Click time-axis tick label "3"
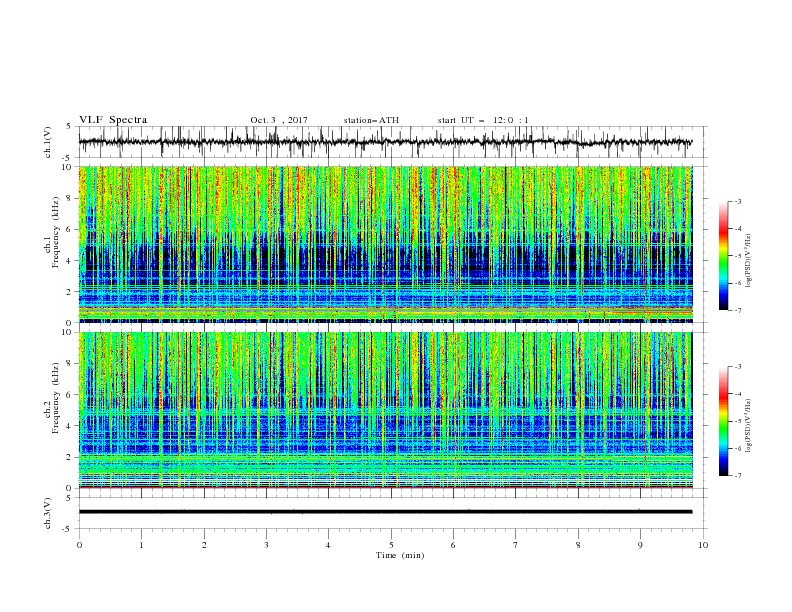The width and height of the screenshot is (792, 612). pyautogui.click(x=266, y=545)
